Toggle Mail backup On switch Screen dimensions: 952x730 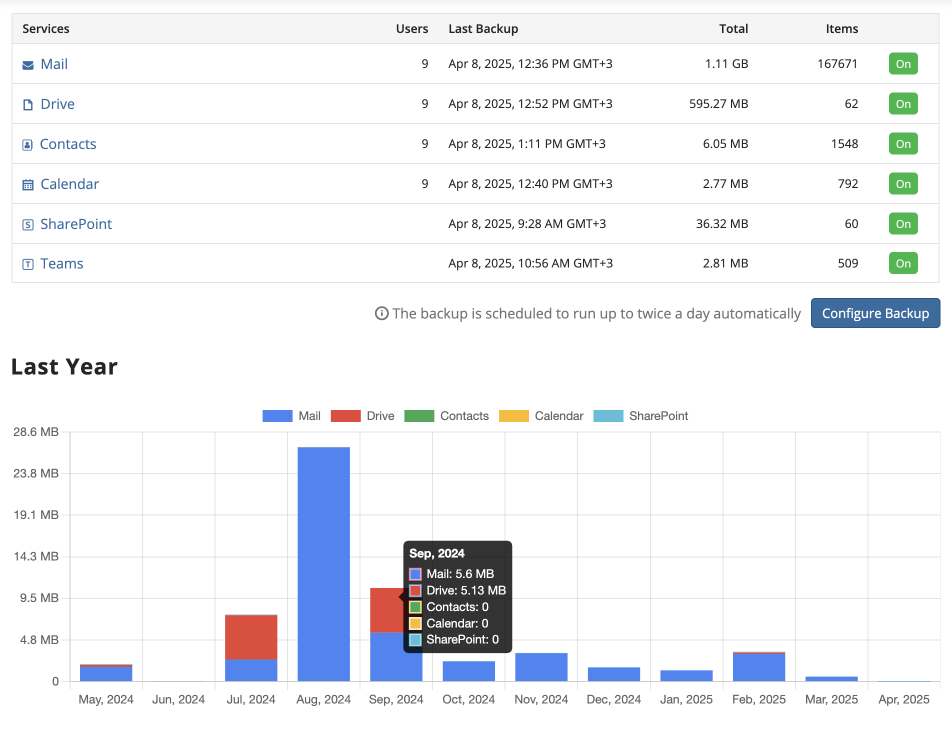pyautogui.click(x=902, y=63)
